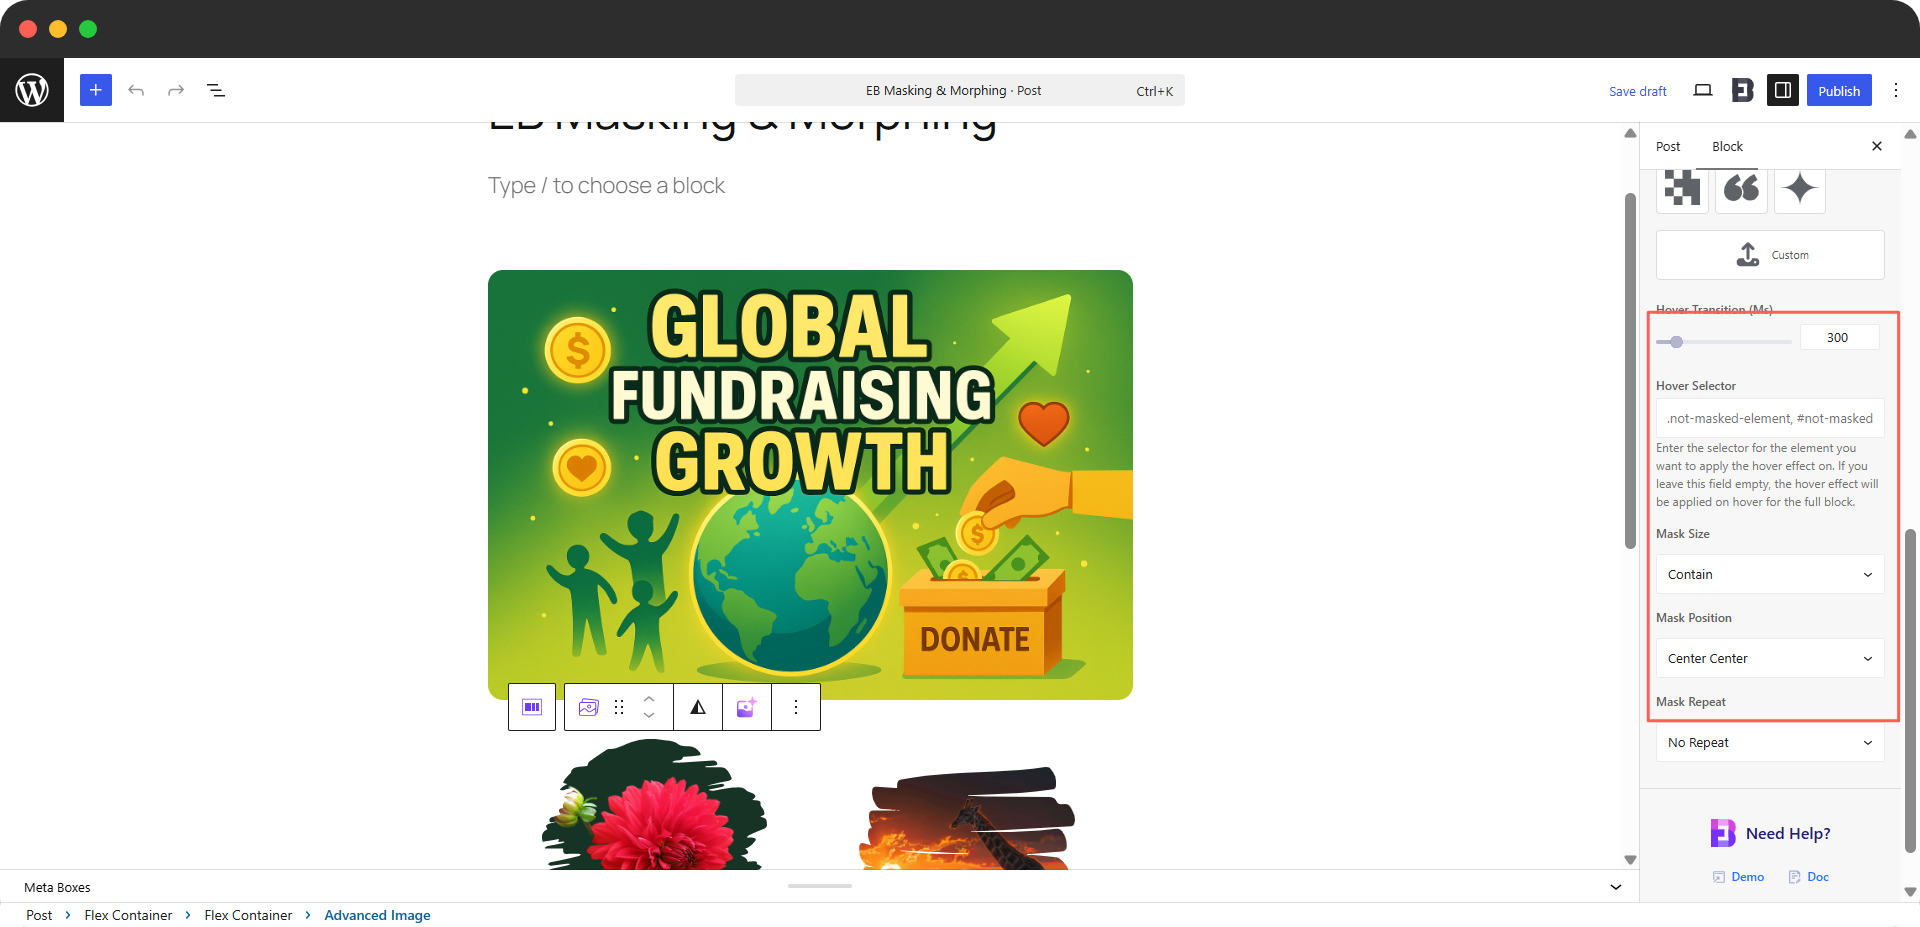Move the block down
The height and width of the screenshot is (927, 1920).
pyautogui.click(x=649, y=716)
